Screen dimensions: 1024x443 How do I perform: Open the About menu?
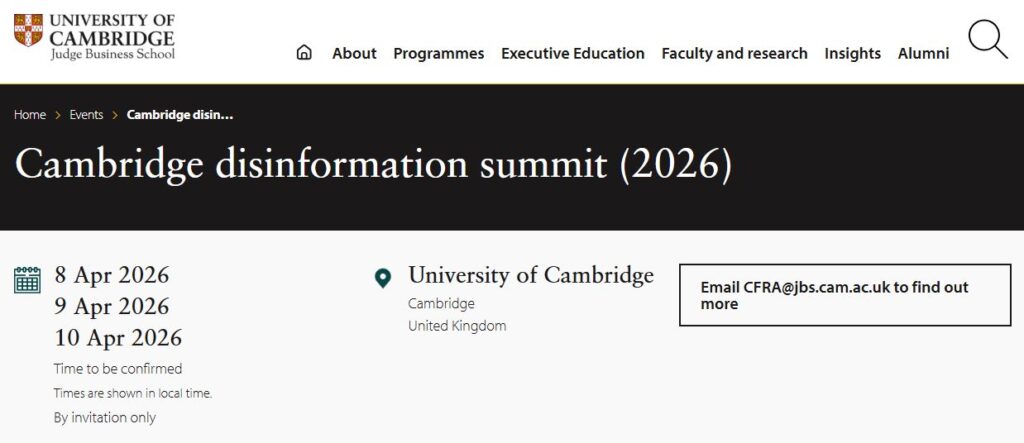354,54
